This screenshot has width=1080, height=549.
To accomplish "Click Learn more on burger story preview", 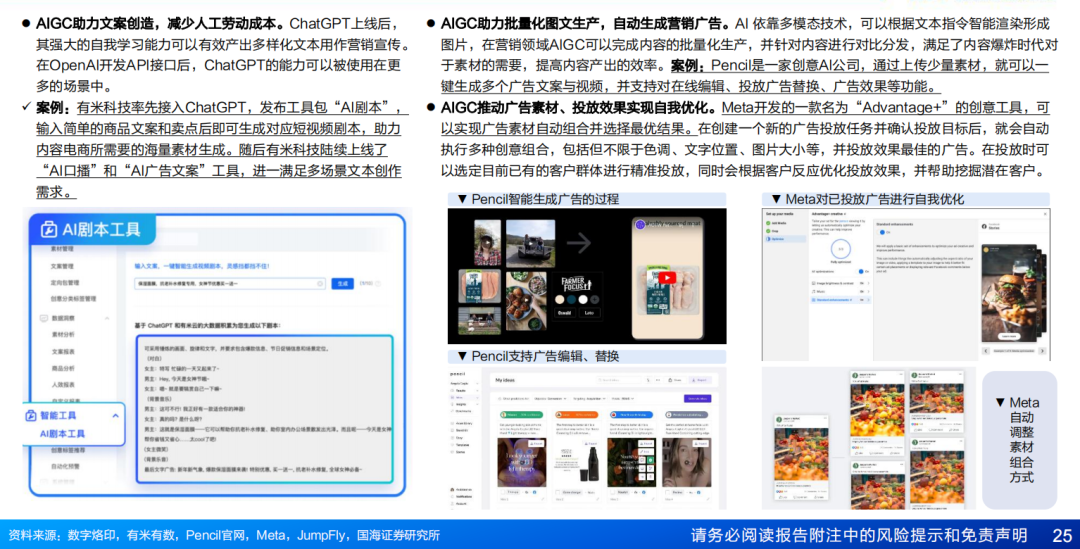I will point(1009,336).
